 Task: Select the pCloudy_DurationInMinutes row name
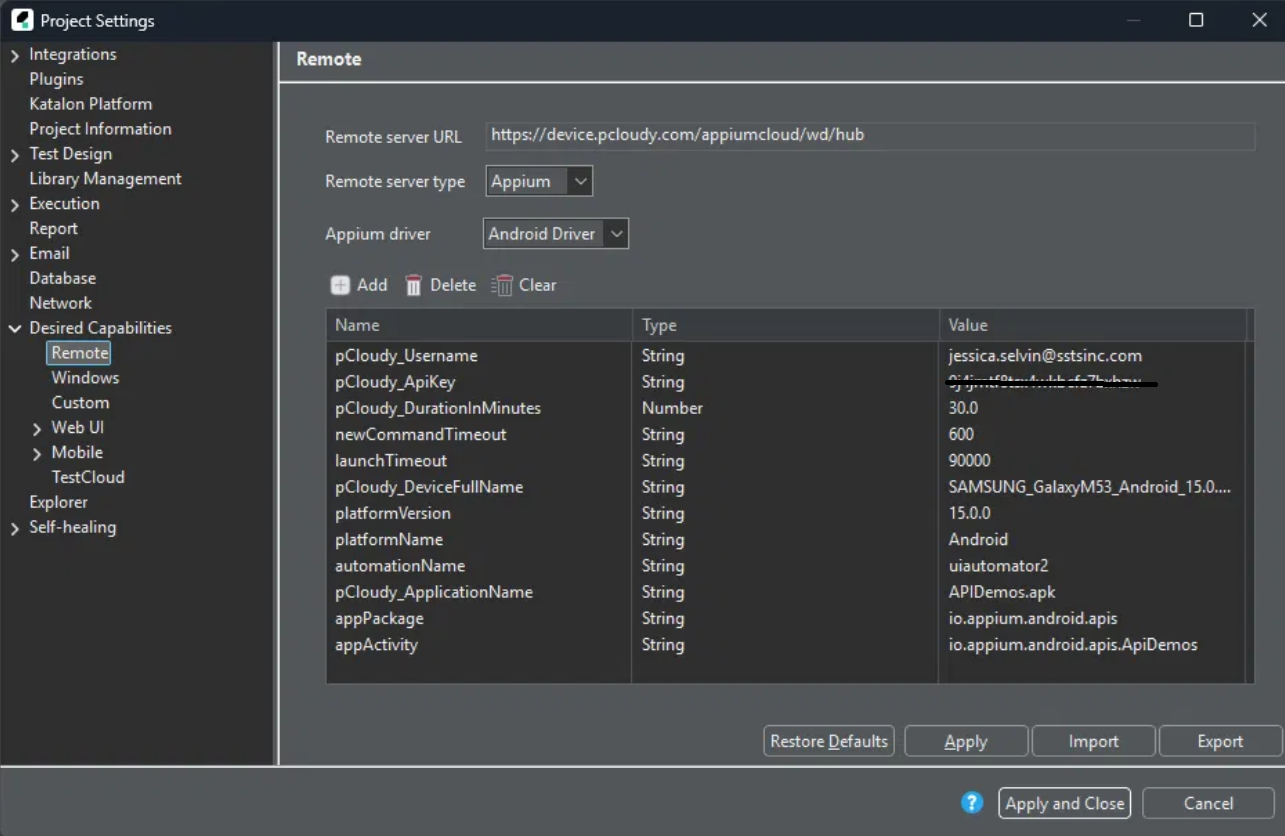(x=438, y=408)
